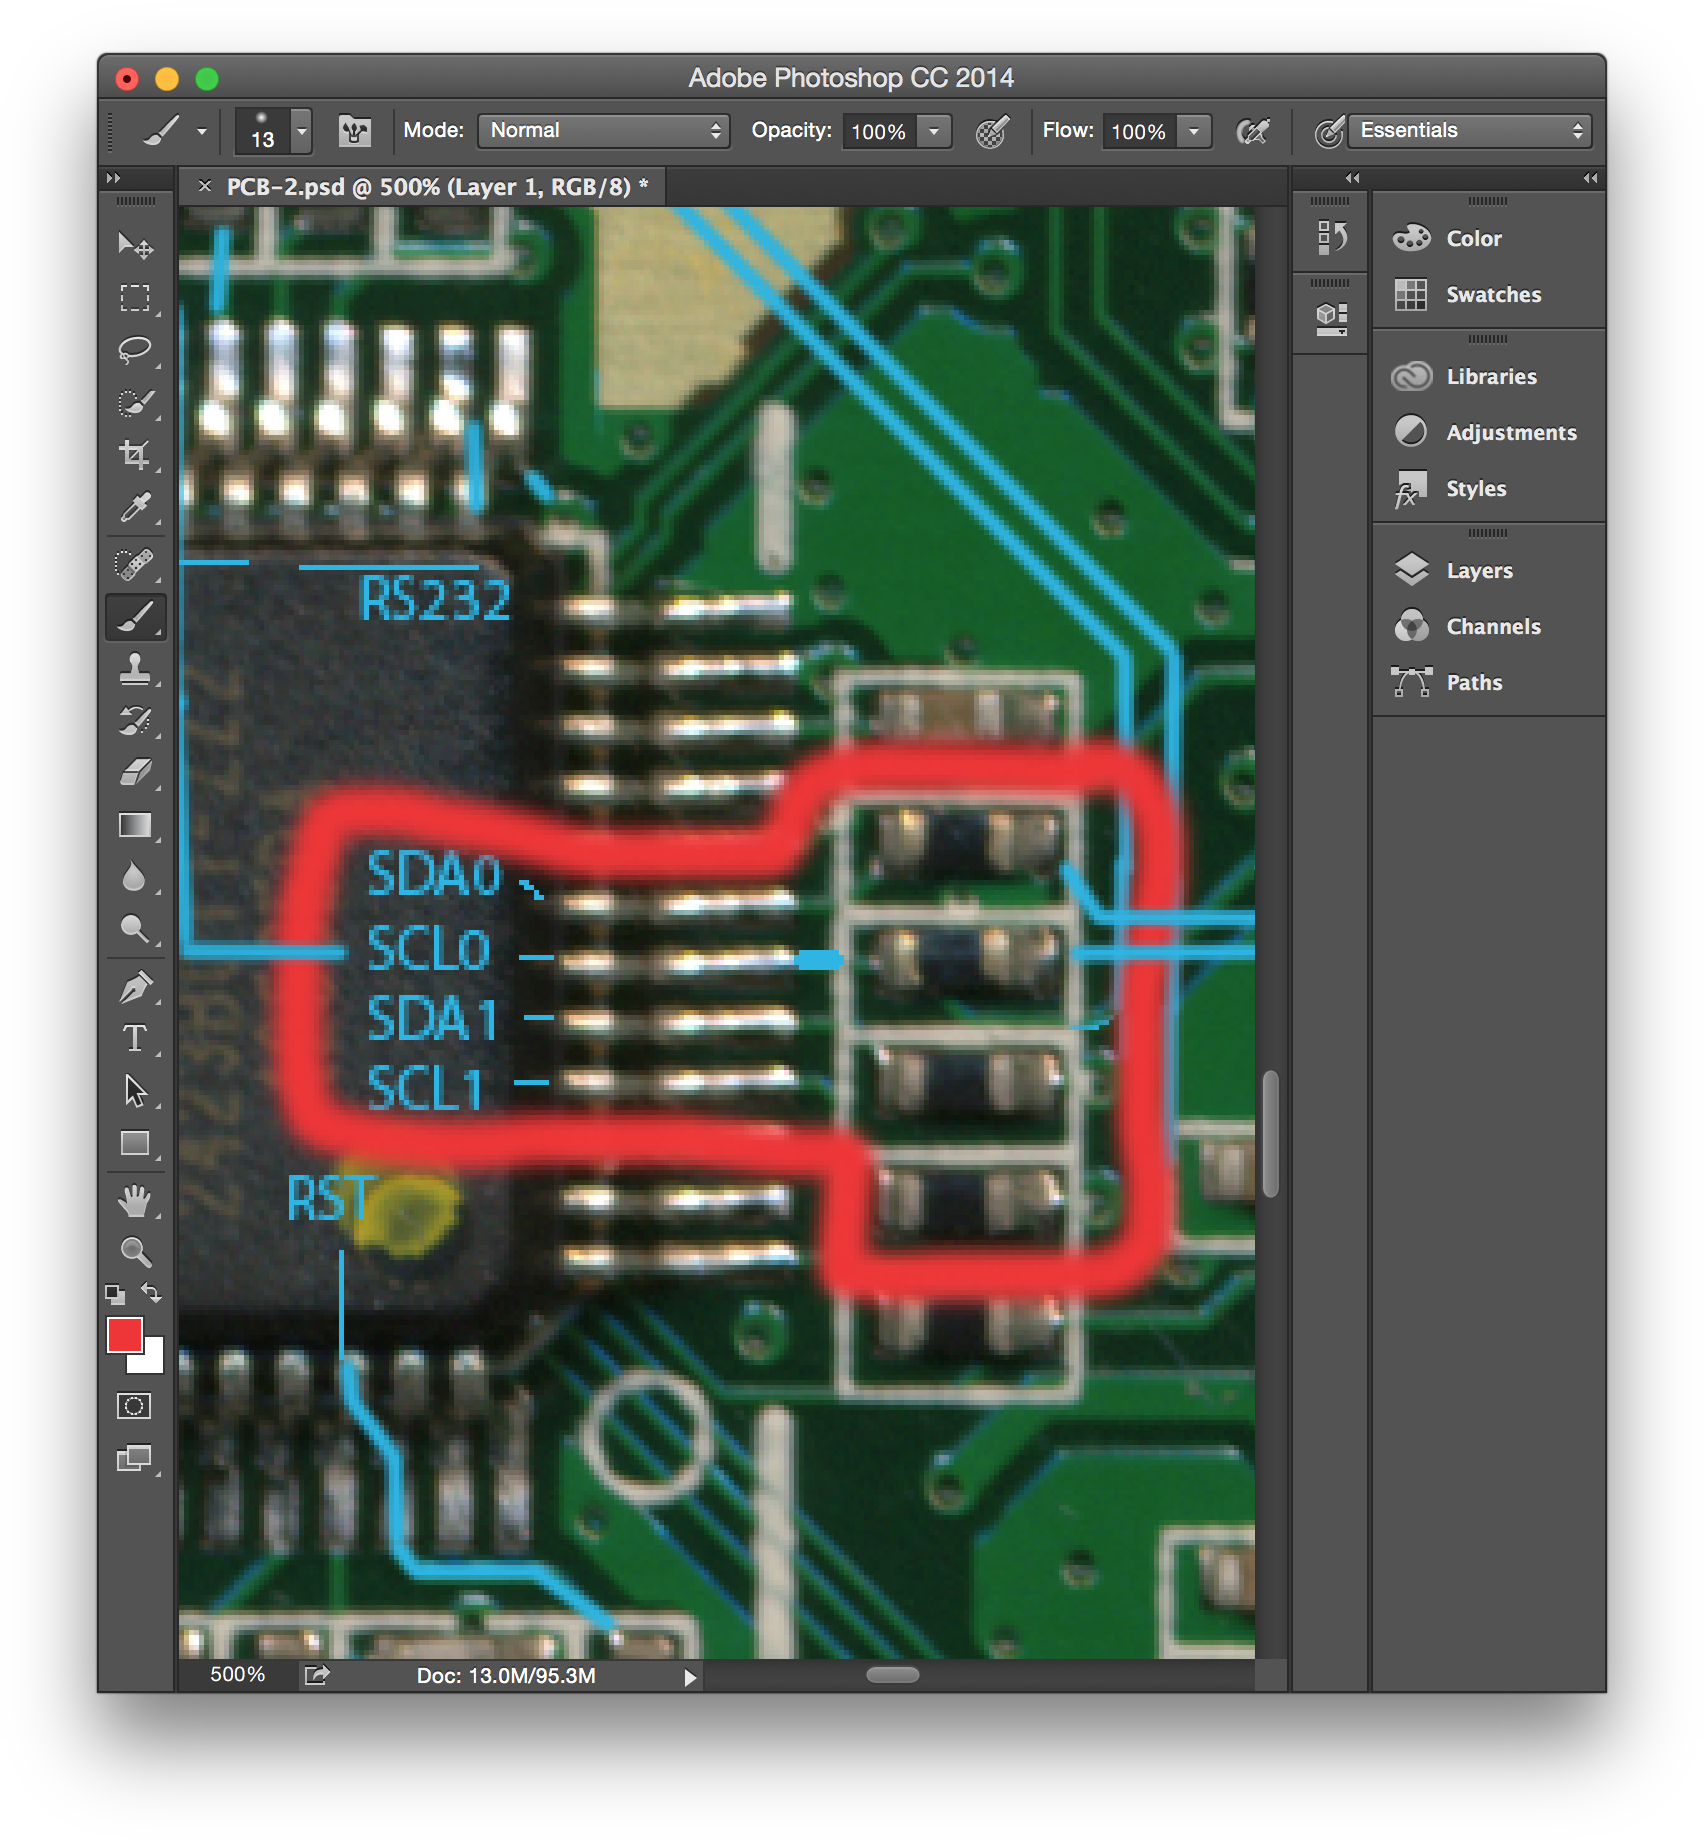Pick the Eyedropper tool

click(137, 508)
